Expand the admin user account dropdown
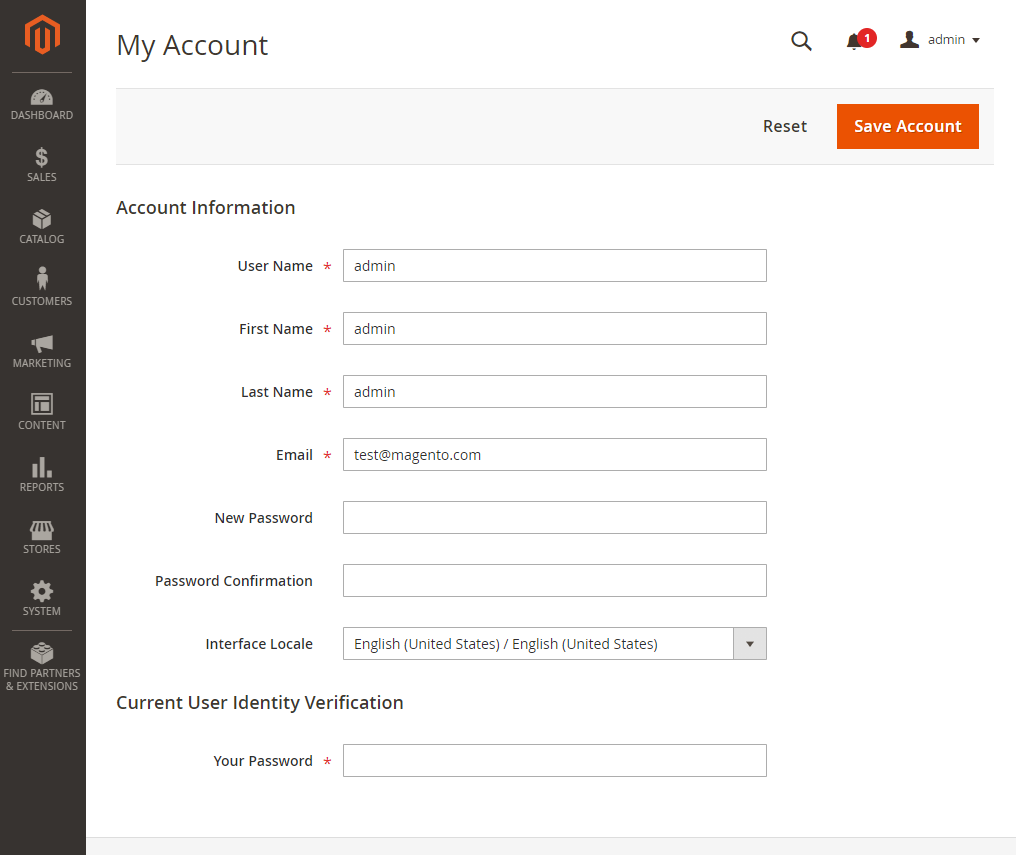The width and height of the screenshot is (1016, 855). coord(940,40)
